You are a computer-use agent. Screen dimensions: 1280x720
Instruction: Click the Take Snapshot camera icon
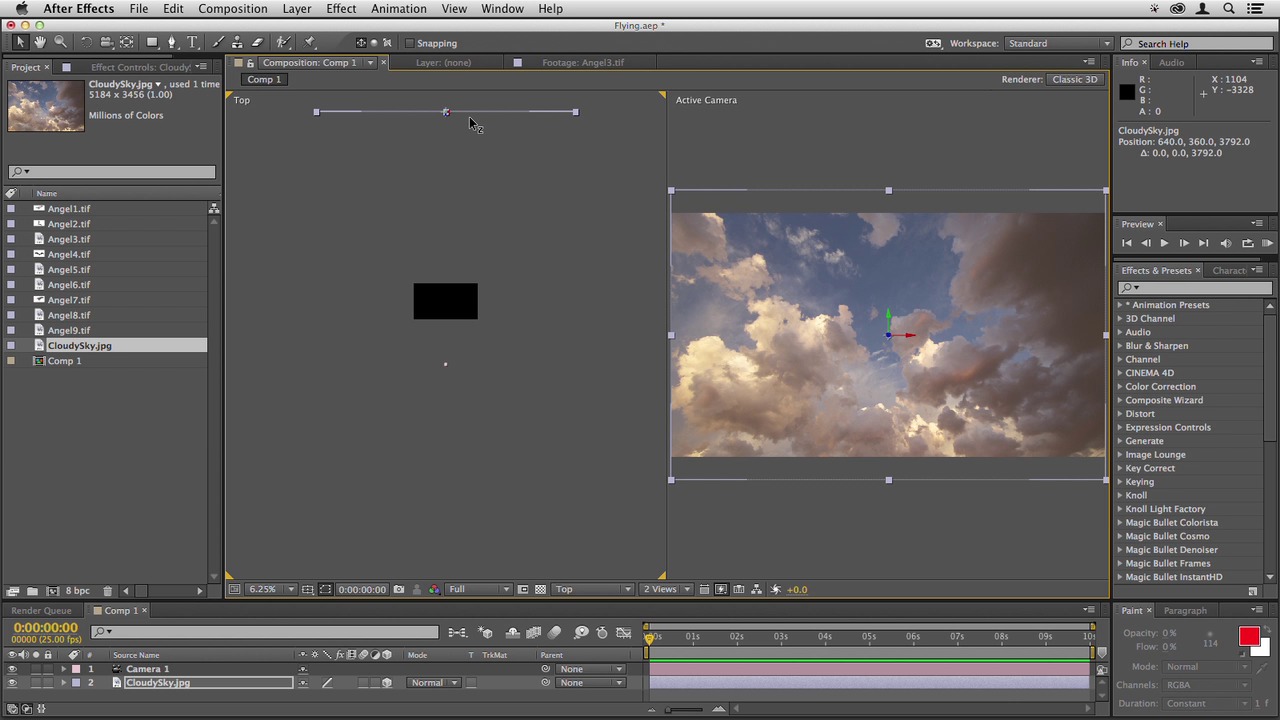pos(399,589)
